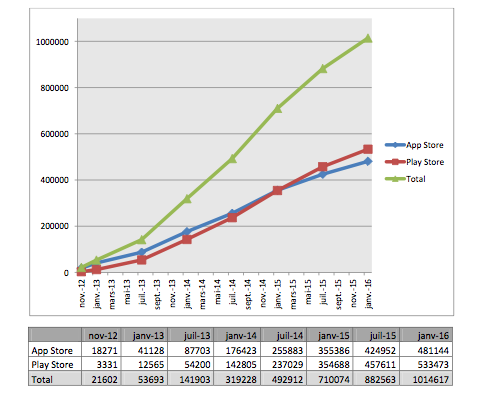
Task: Click the sept.-13 x-axis label
Action: 157,294
